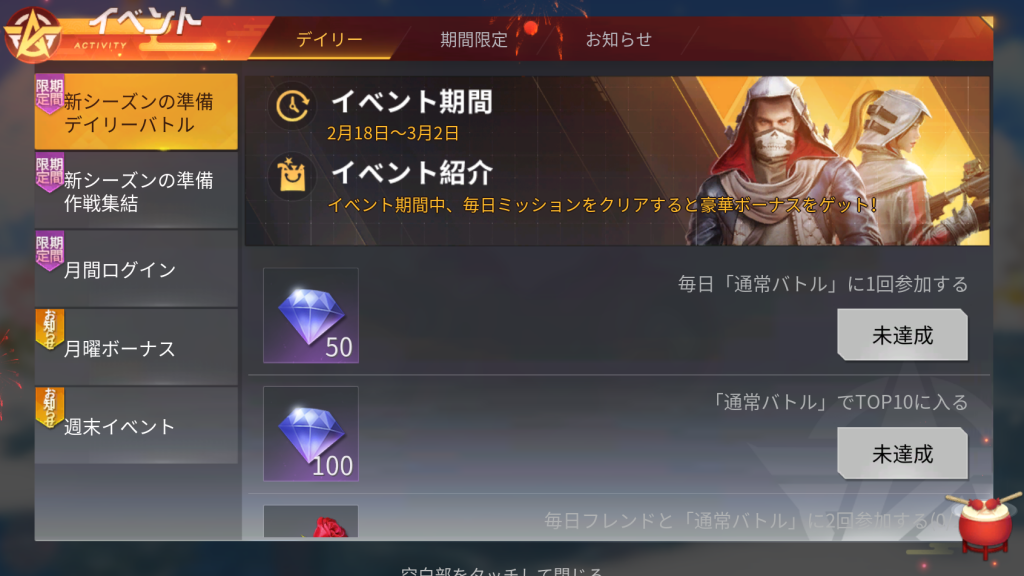The height and width of the screenshot is (576, 1024).
Task: Click 未達成 button for daily battle mission
Action: (x=903, y=335)
